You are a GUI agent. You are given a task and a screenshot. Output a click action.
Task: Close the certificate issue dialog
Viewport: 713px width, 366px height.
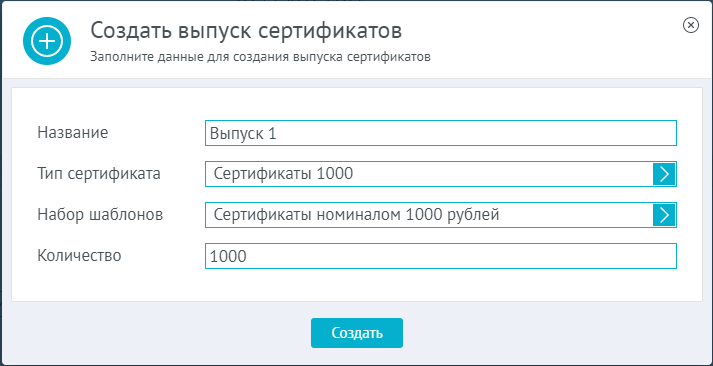691,25
